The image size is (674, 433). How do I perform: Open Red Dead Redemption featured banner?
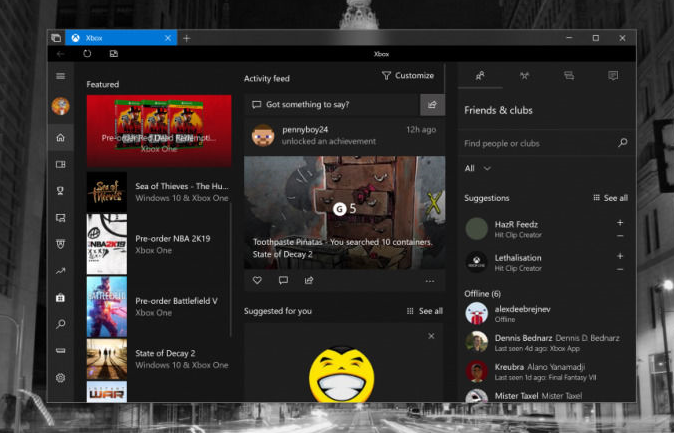click(x=159, y=131)
